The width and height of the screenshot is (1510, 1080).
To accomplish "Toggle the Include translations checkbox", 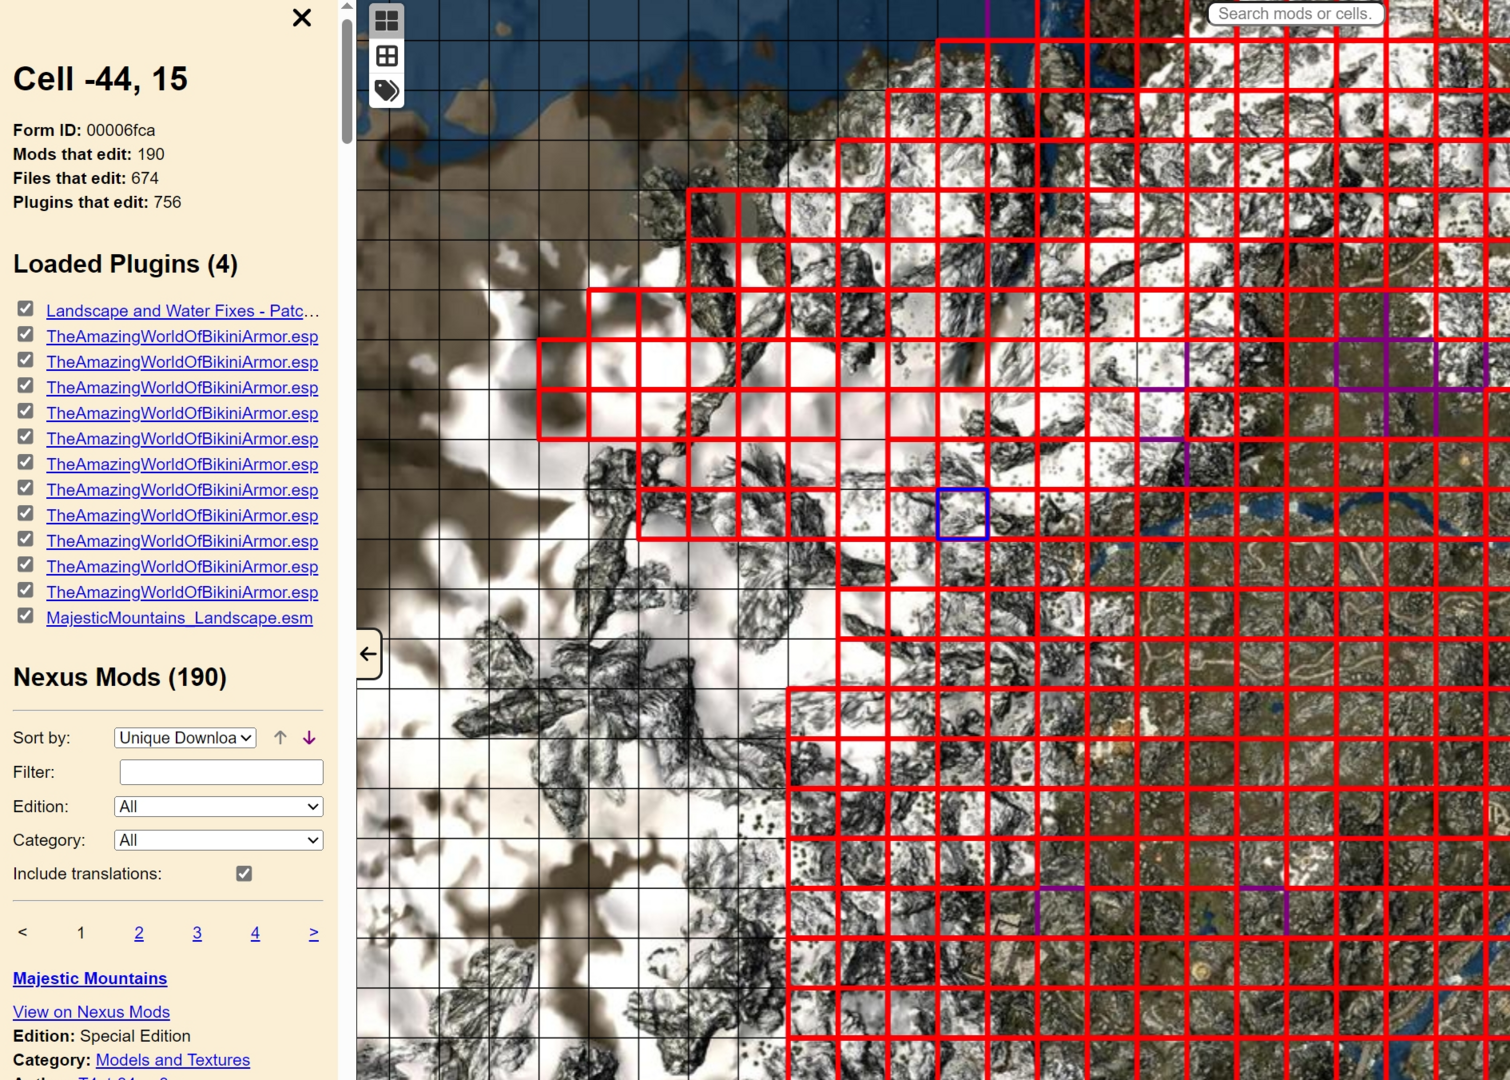I will click(x=244, y=874).
